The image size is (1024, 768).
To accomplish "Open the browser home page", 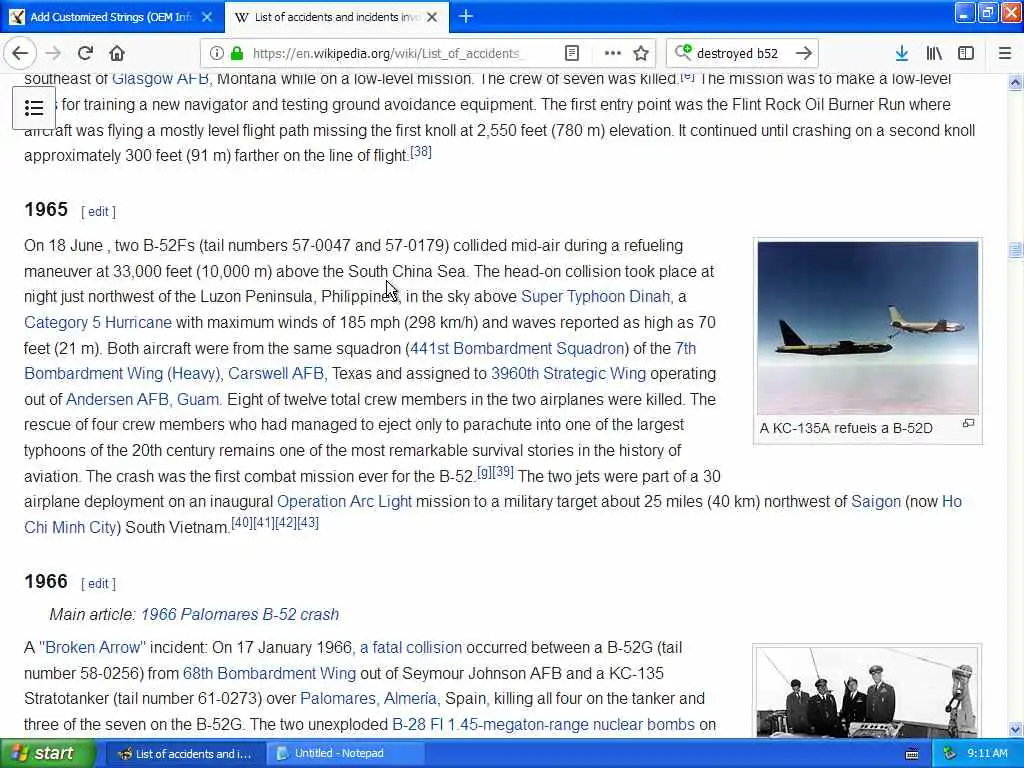I will pos(116,53).
